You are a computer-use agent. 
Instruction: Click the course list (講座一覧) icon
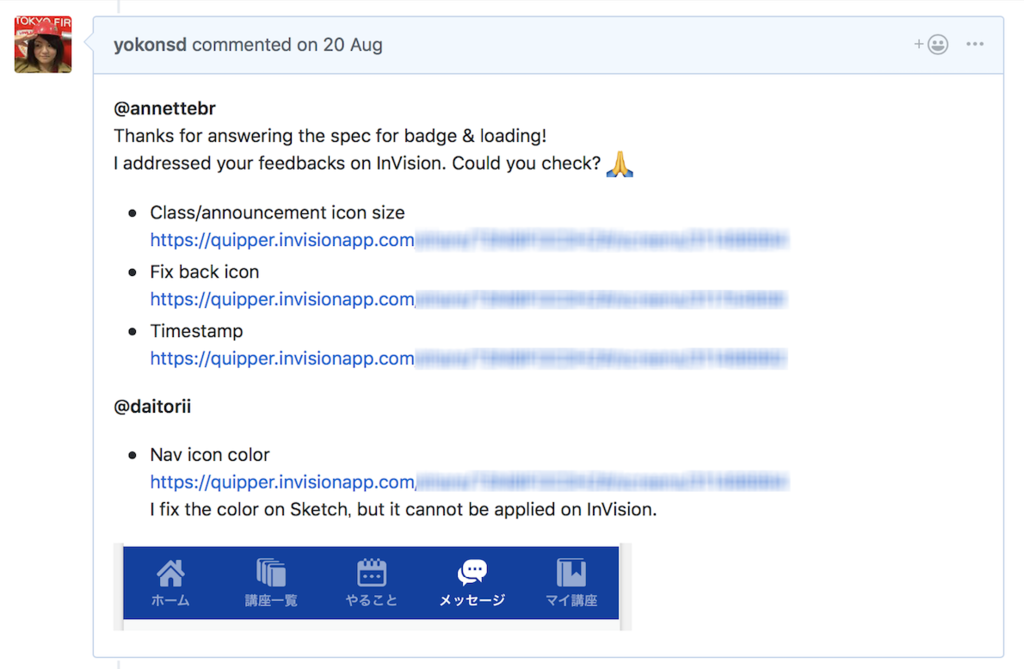pyautogui.click(x=271, y=572)
